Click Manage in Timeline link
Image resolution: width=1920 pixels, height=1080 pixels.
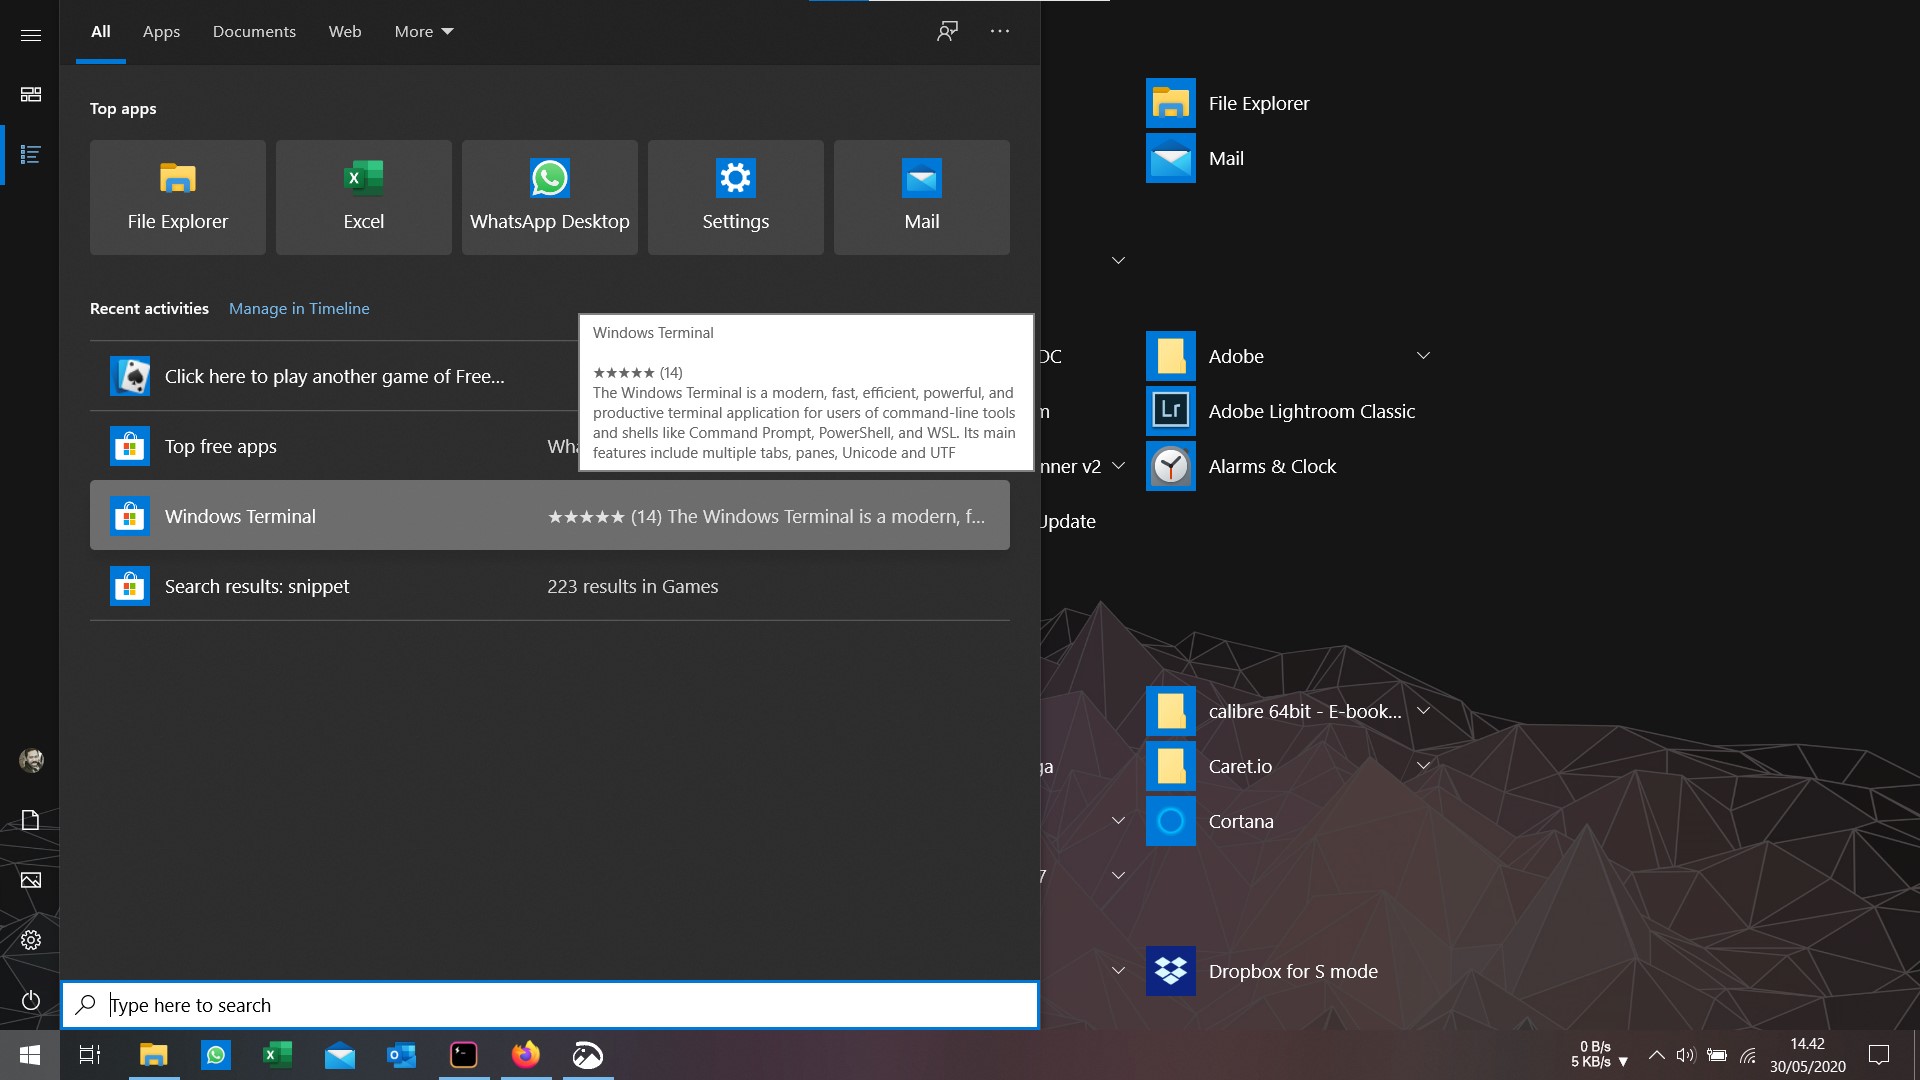pos(299,308)
